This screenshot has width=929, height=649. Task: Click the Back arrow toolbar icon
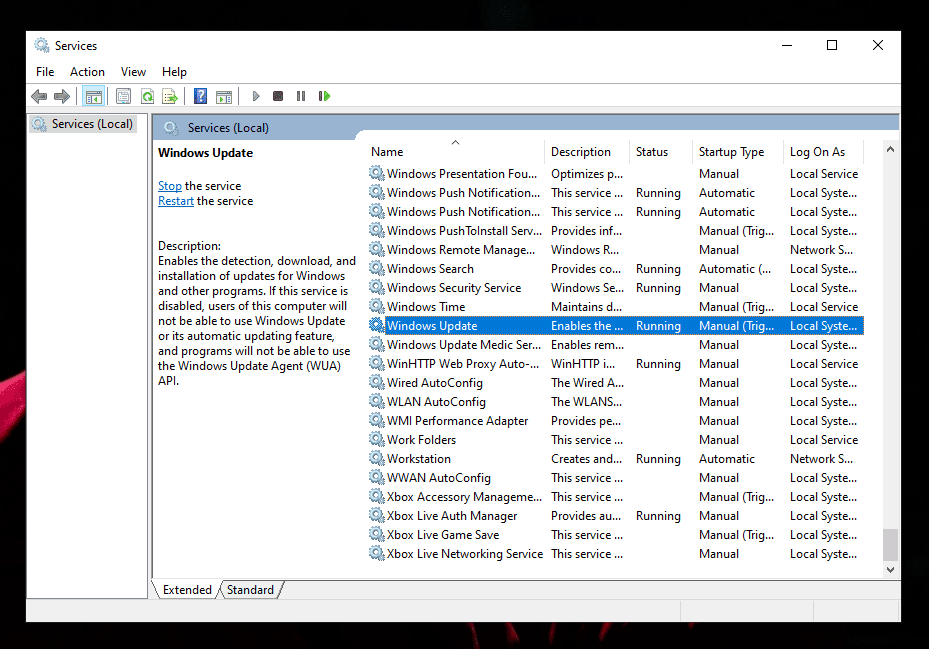coord(39,96)
